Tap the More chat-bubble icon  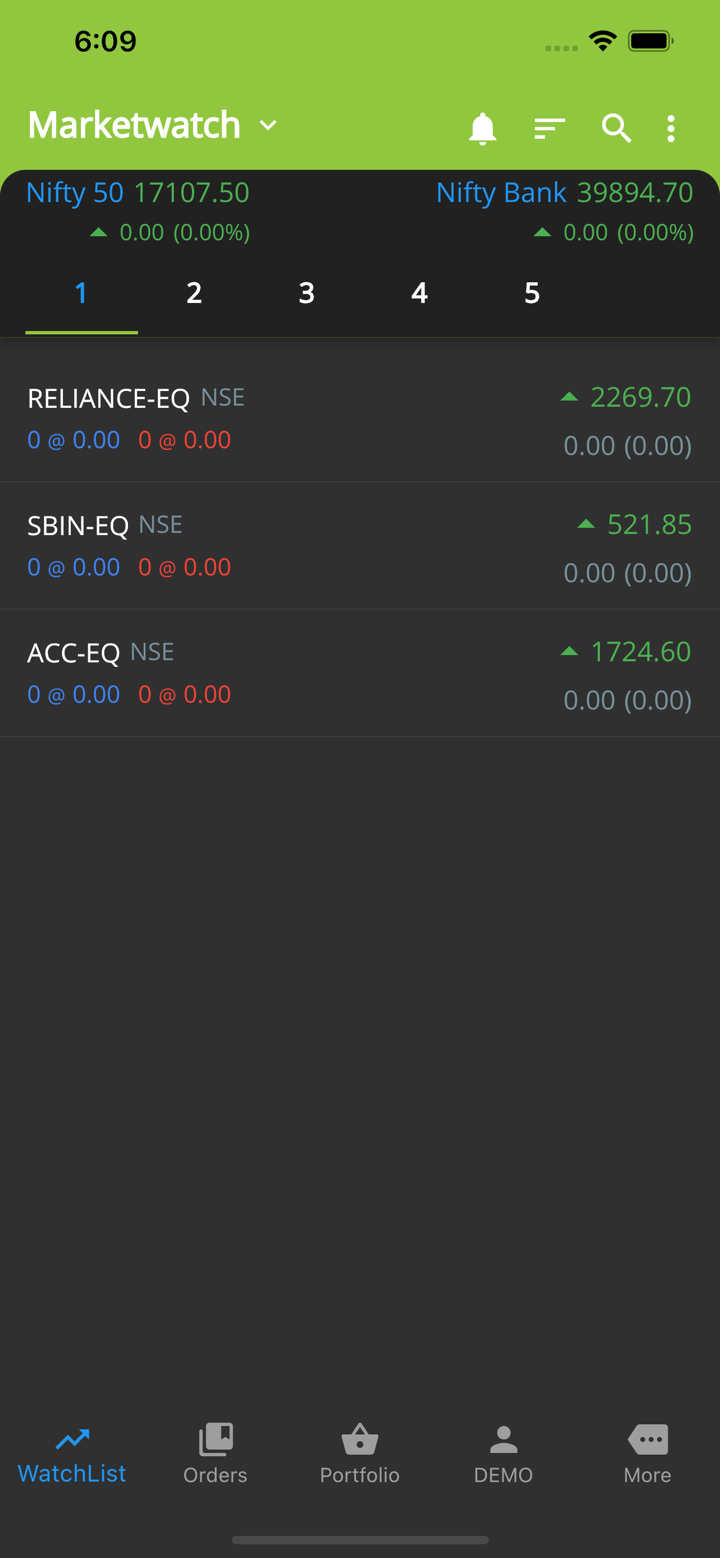pyautogui.click(x=647, y=1440)
